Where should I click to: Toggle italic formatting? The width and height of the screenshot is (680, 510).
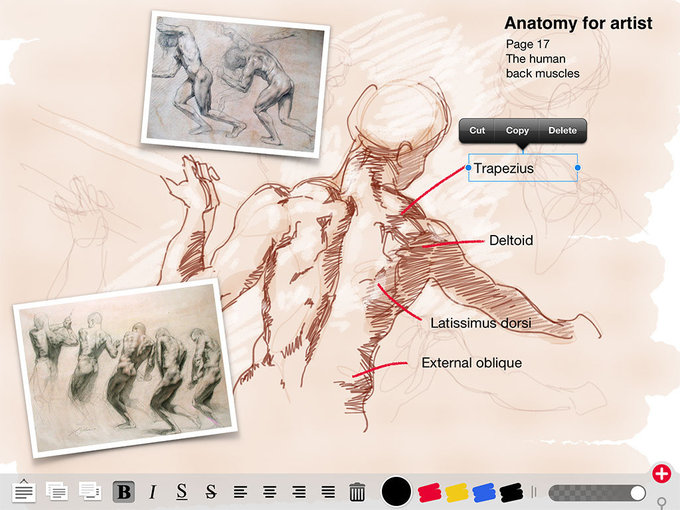pyautogui.click(x=153, y=492)
